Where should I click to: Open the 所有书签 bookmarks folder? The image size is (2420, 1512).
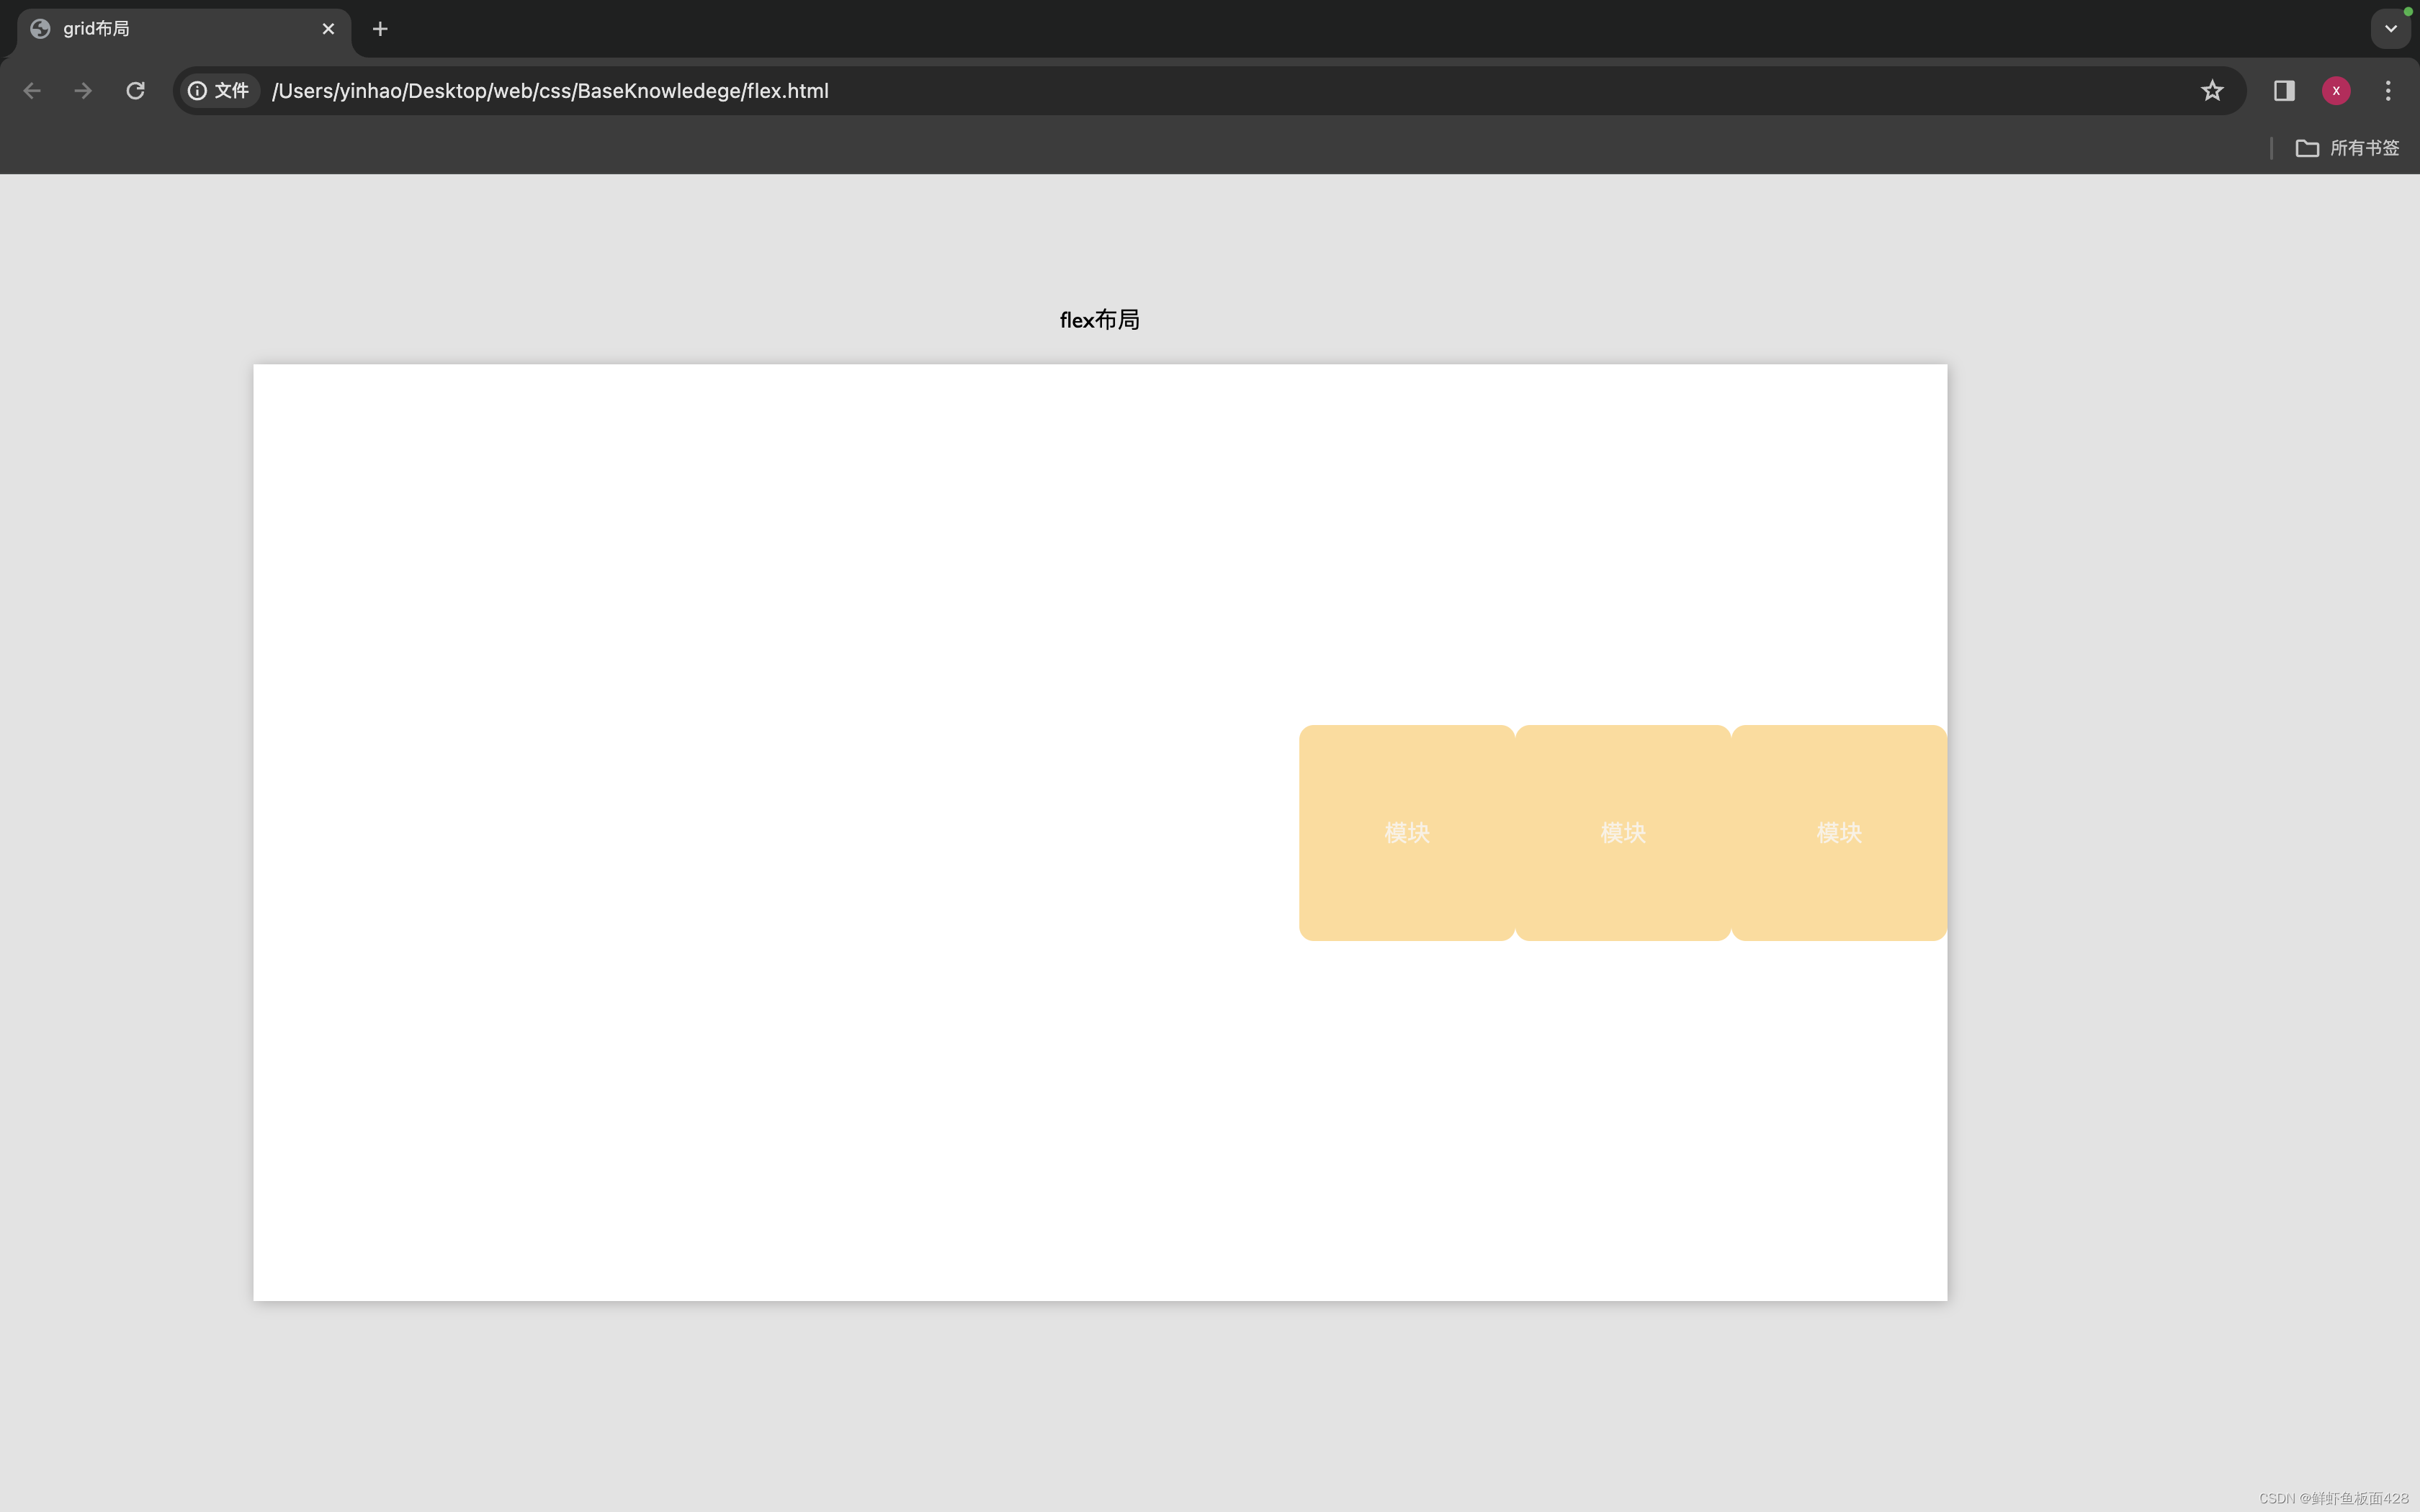point(2347,148)
